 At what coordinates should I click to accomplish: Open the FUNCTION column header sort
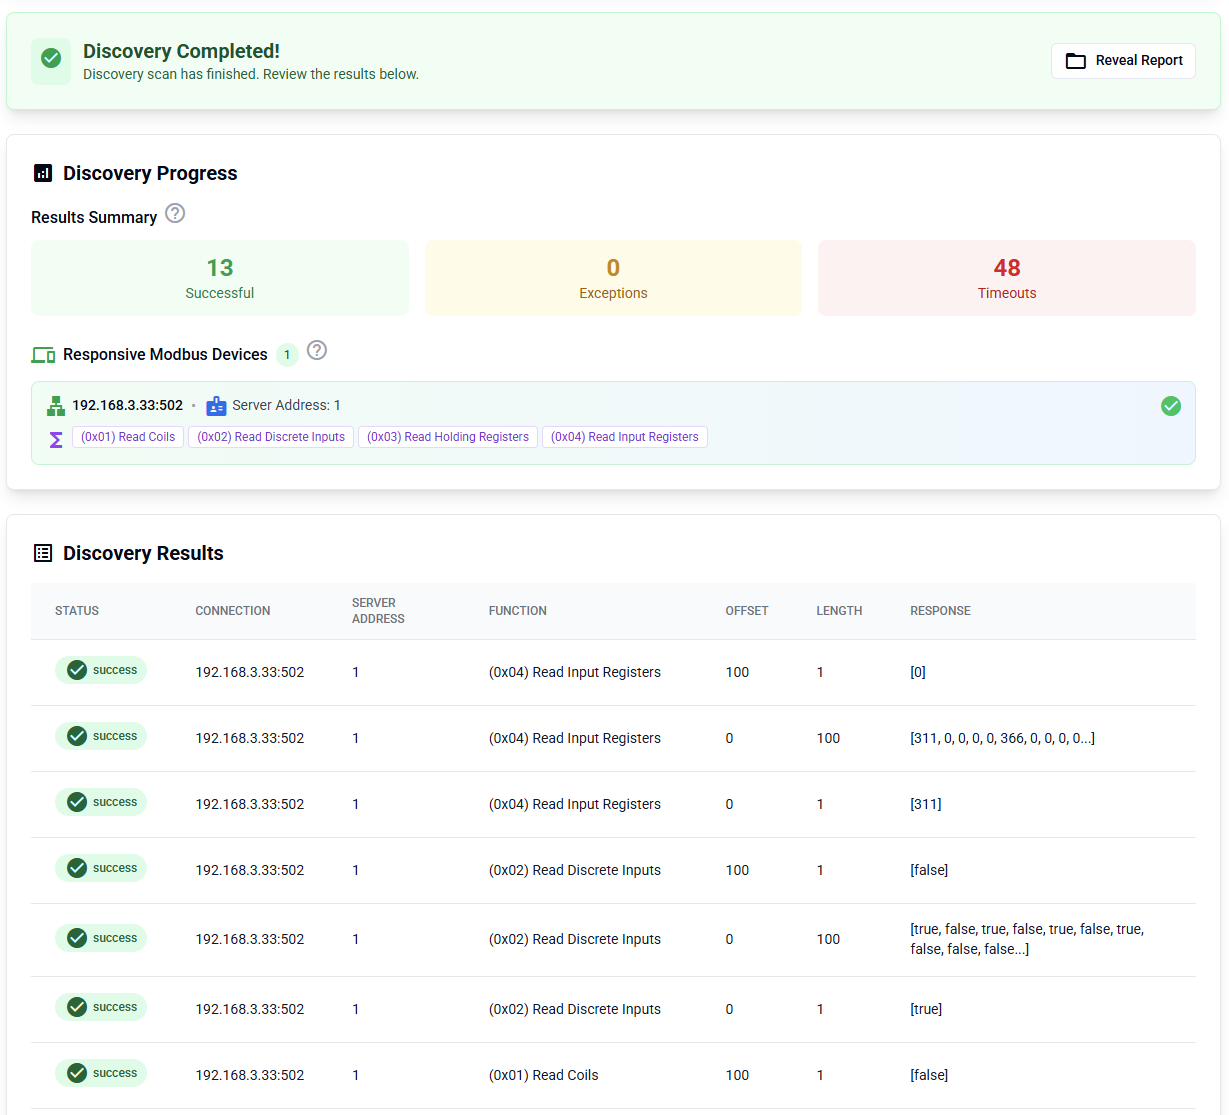coord(518,610)
